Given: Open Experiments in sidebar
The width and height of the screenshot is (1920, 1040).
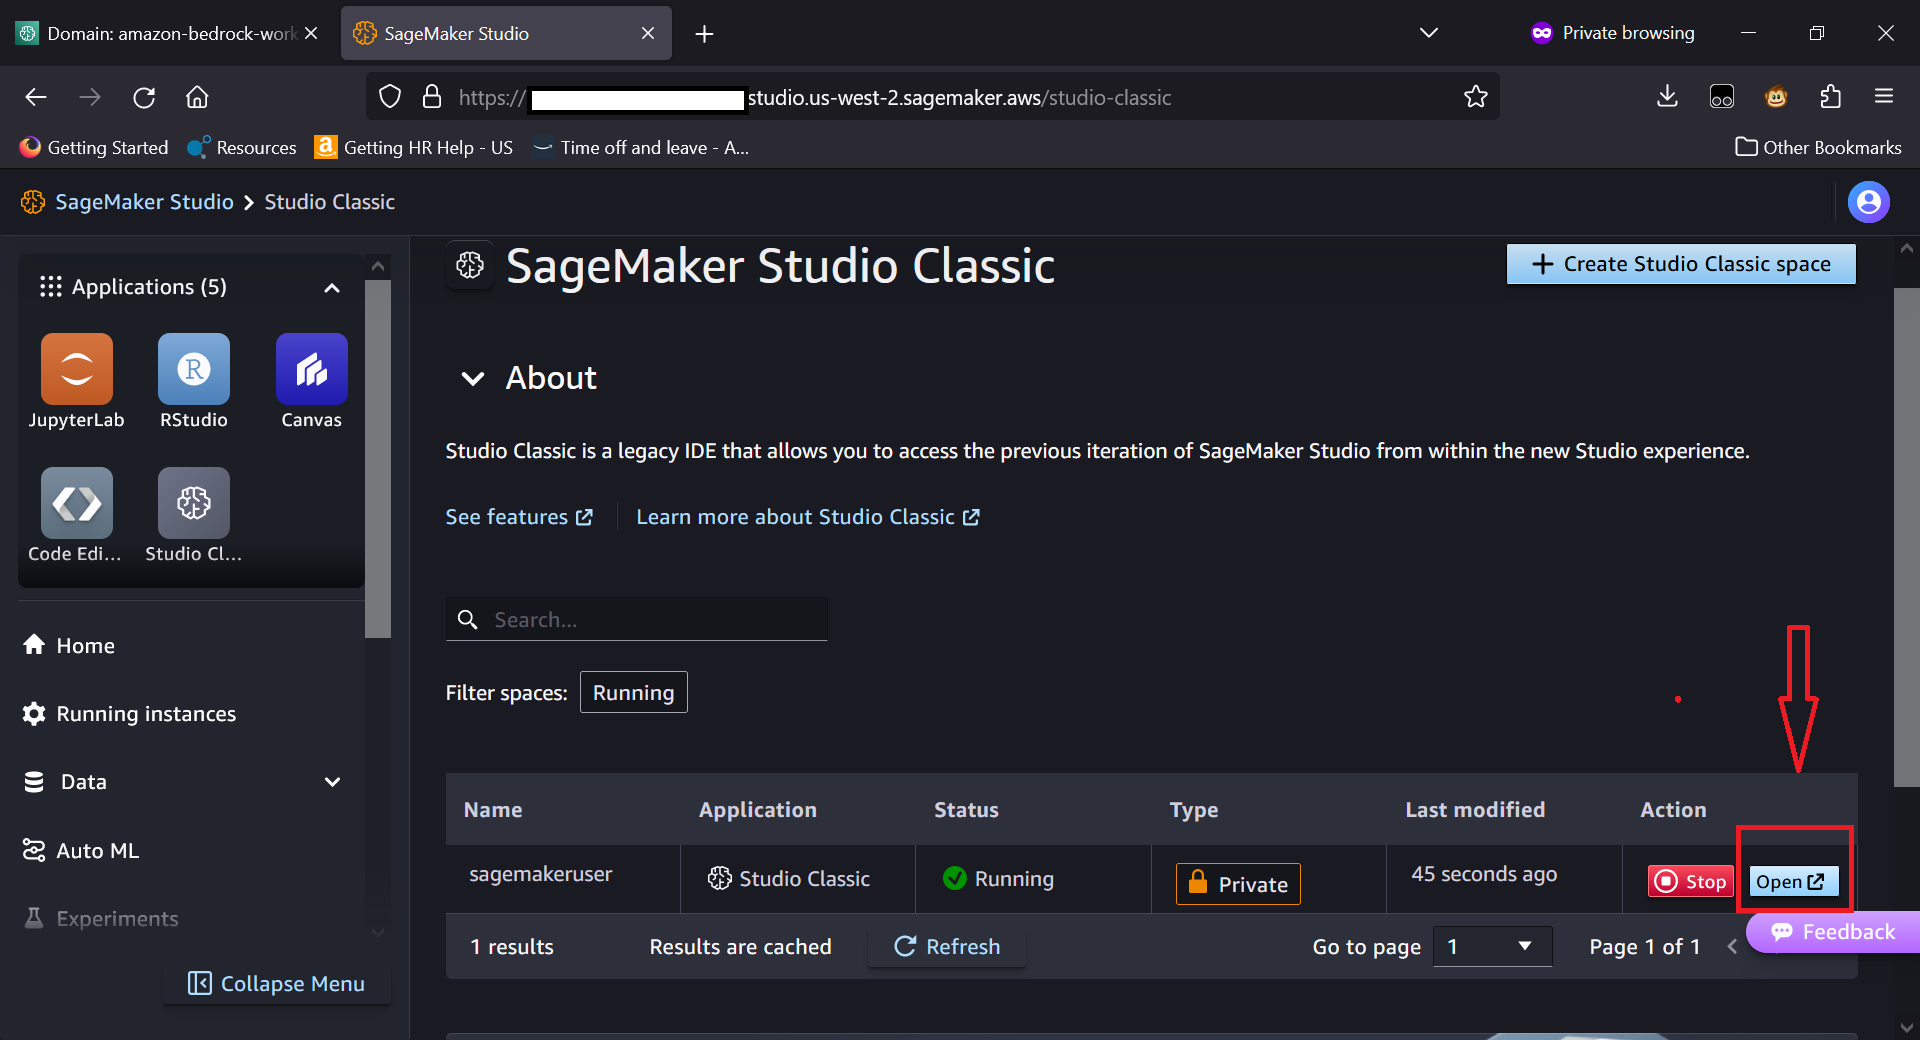Looking at the screenshot, I should tap(101, 918).
